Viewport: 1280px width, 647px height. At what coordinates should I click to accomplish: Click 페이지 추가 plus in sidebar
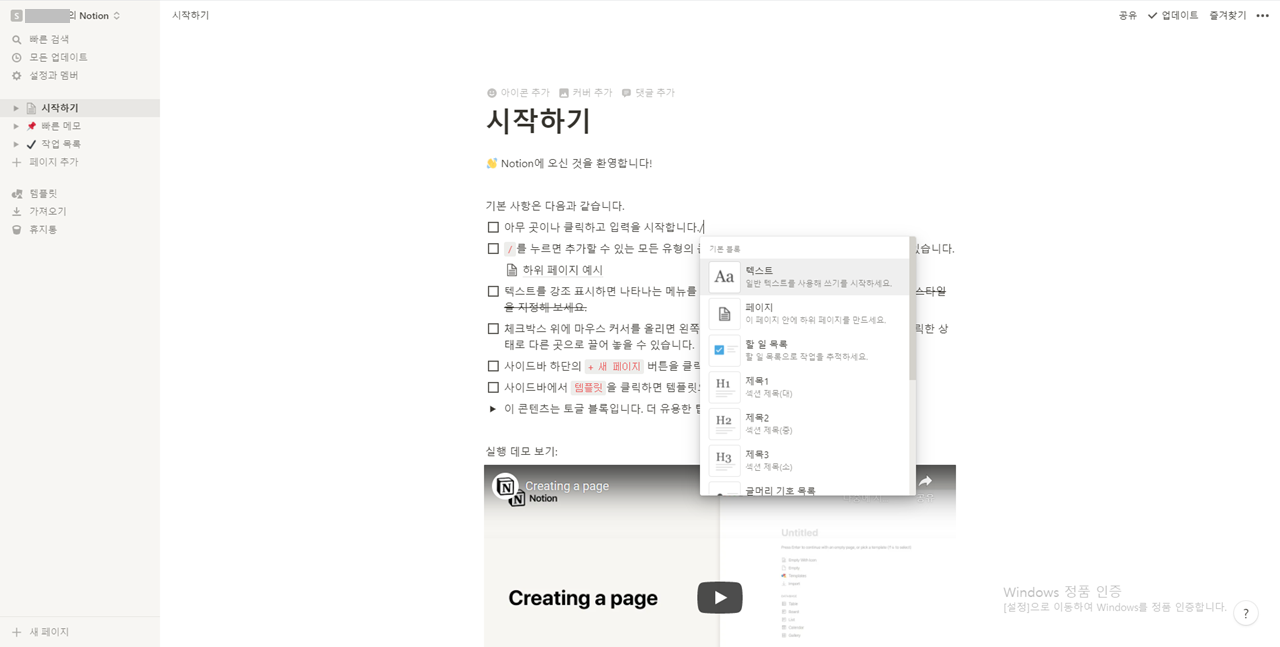(x=16, y=162)
